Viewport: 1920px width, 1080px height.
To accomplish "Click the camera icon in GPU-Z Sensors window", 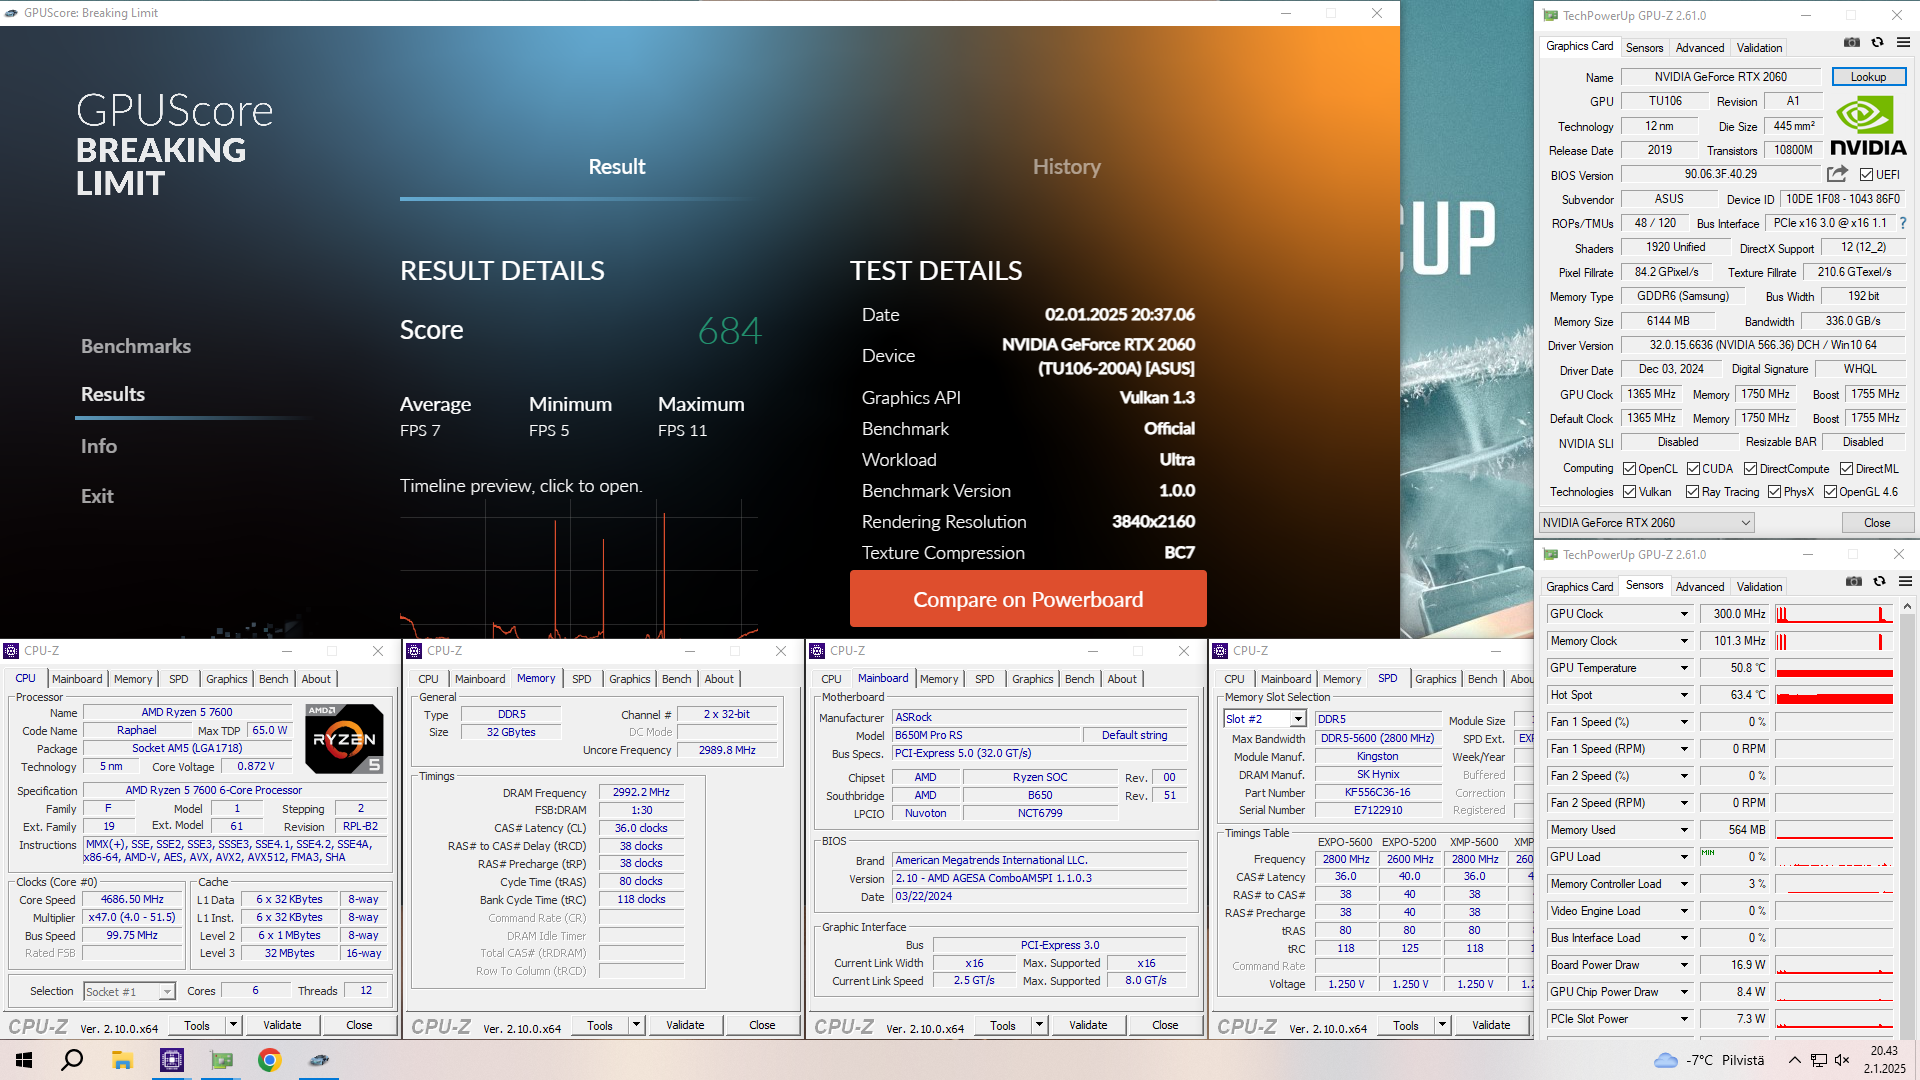I will point(1854,581).
